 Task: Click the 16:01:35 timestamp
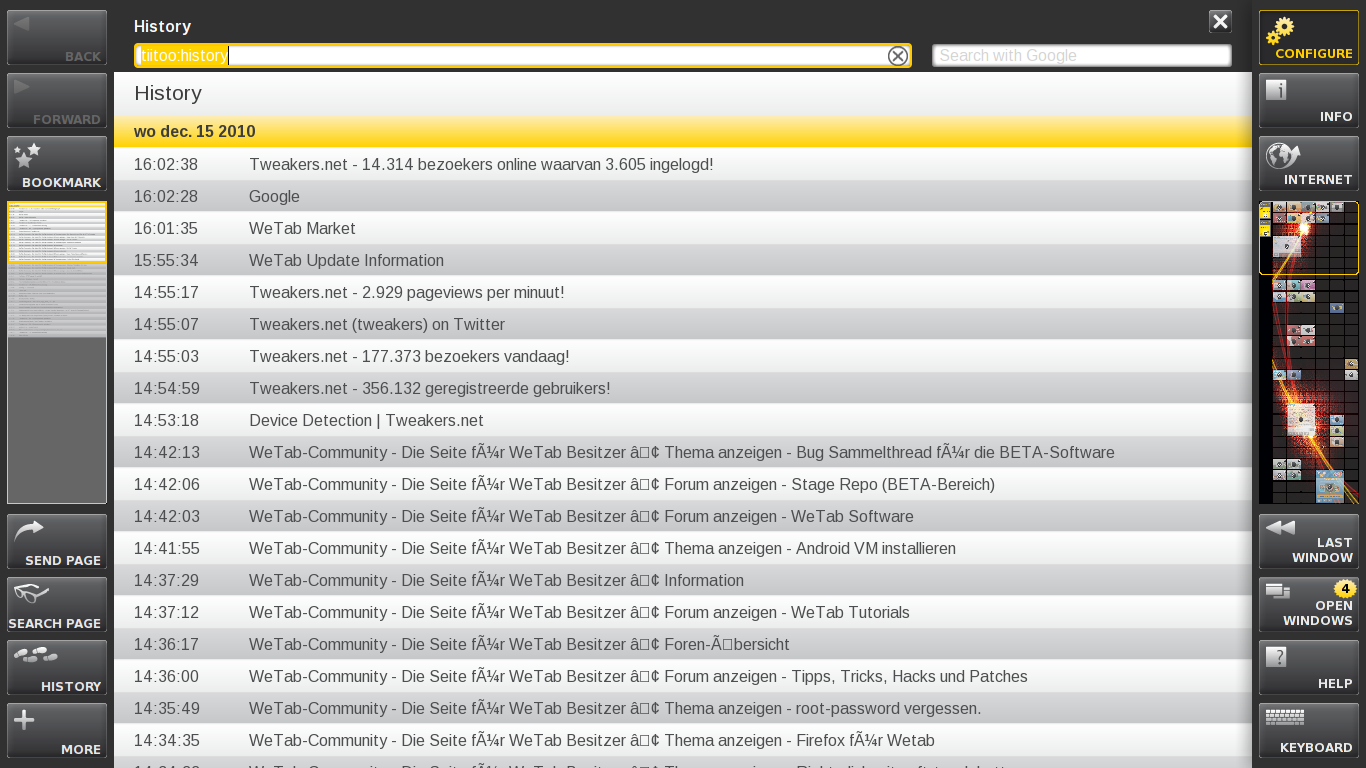coord(166,229)
